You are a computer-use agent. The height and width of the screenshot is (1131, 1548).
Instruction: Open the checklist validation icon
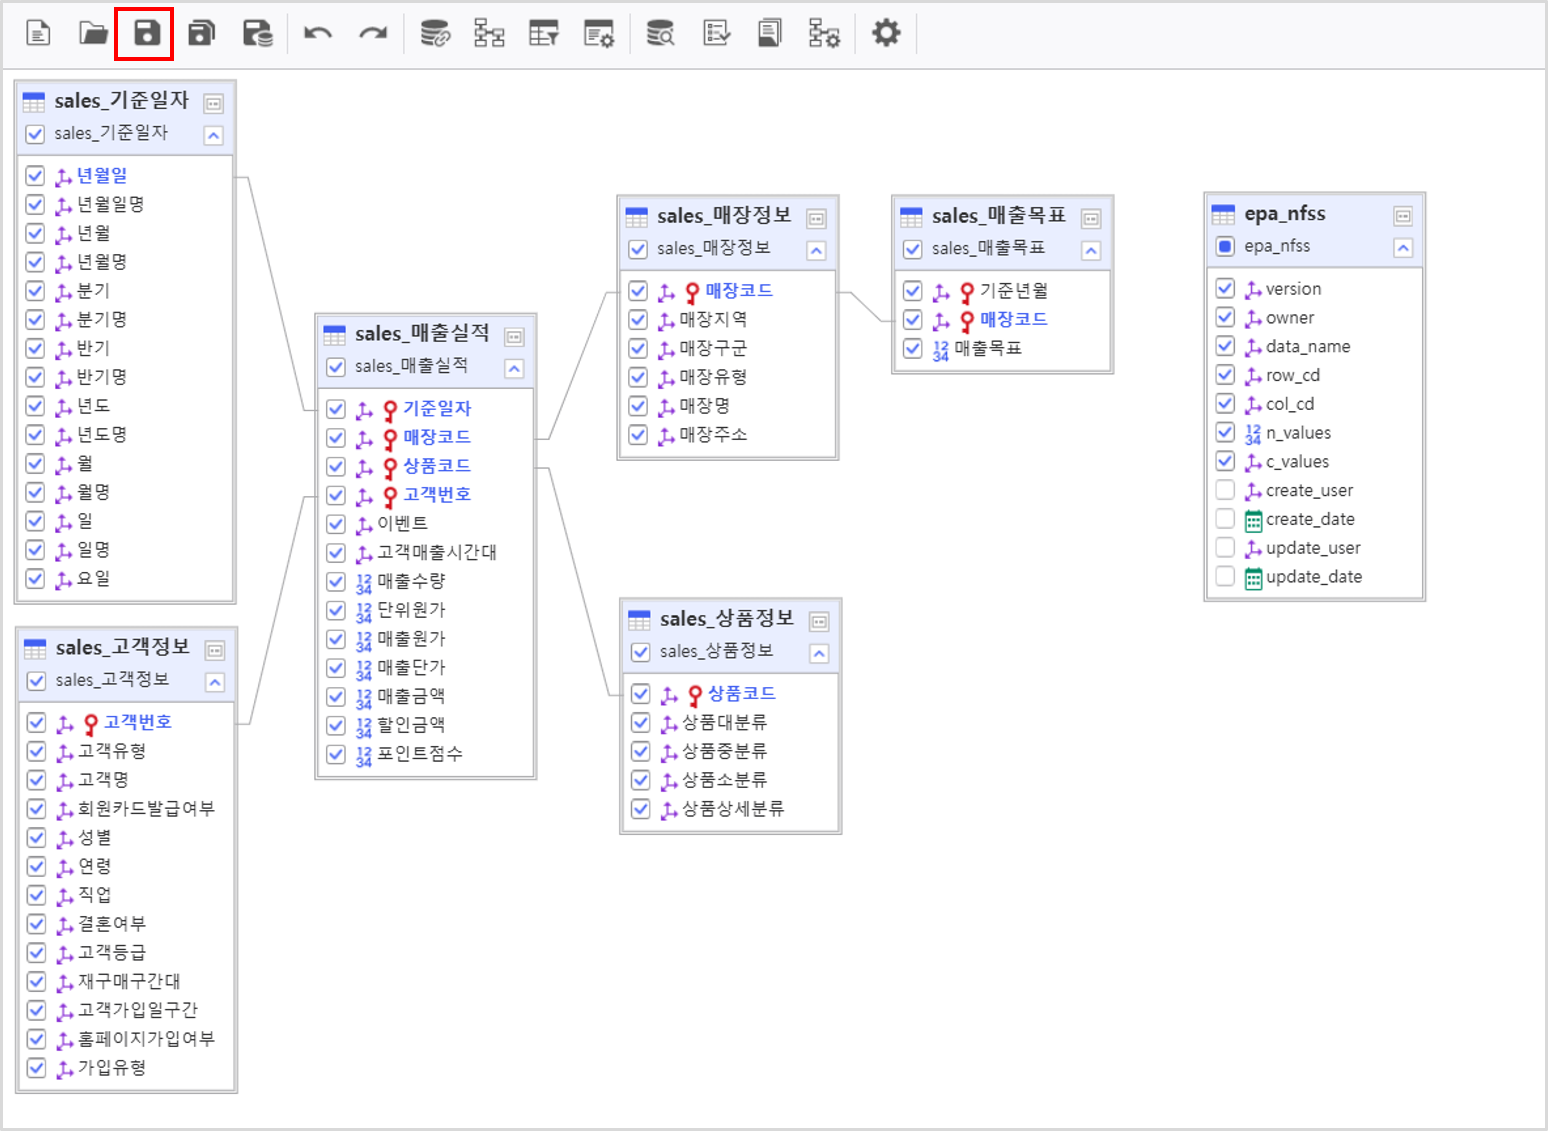click(x=716, y=33)
